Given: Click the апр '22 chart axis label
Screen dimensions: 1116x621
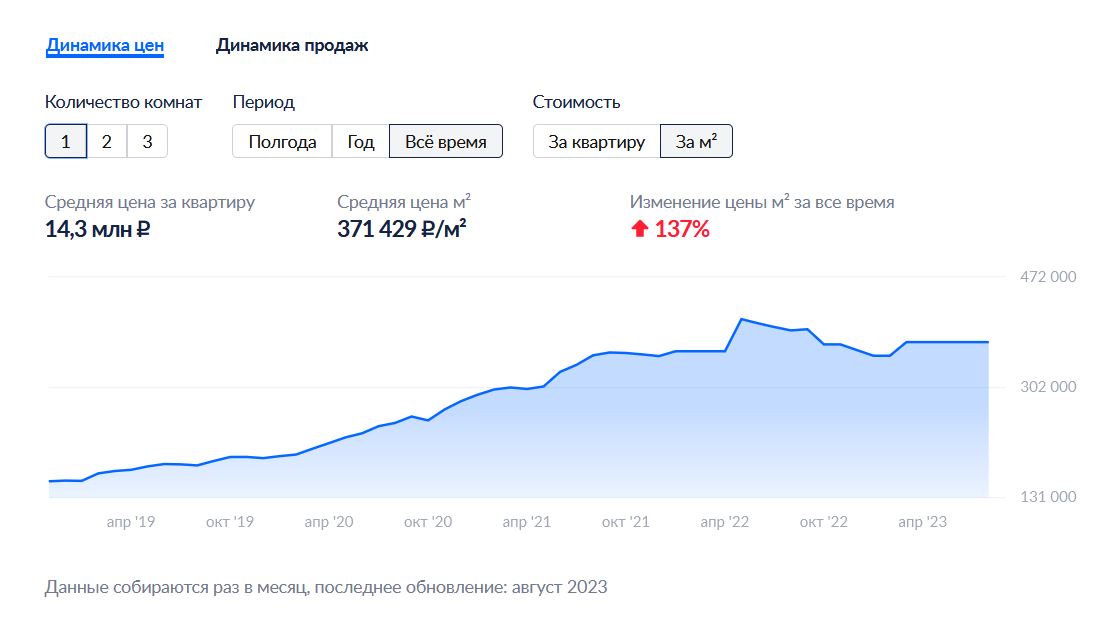Looking at the screenshot, I should coord(725,522).
